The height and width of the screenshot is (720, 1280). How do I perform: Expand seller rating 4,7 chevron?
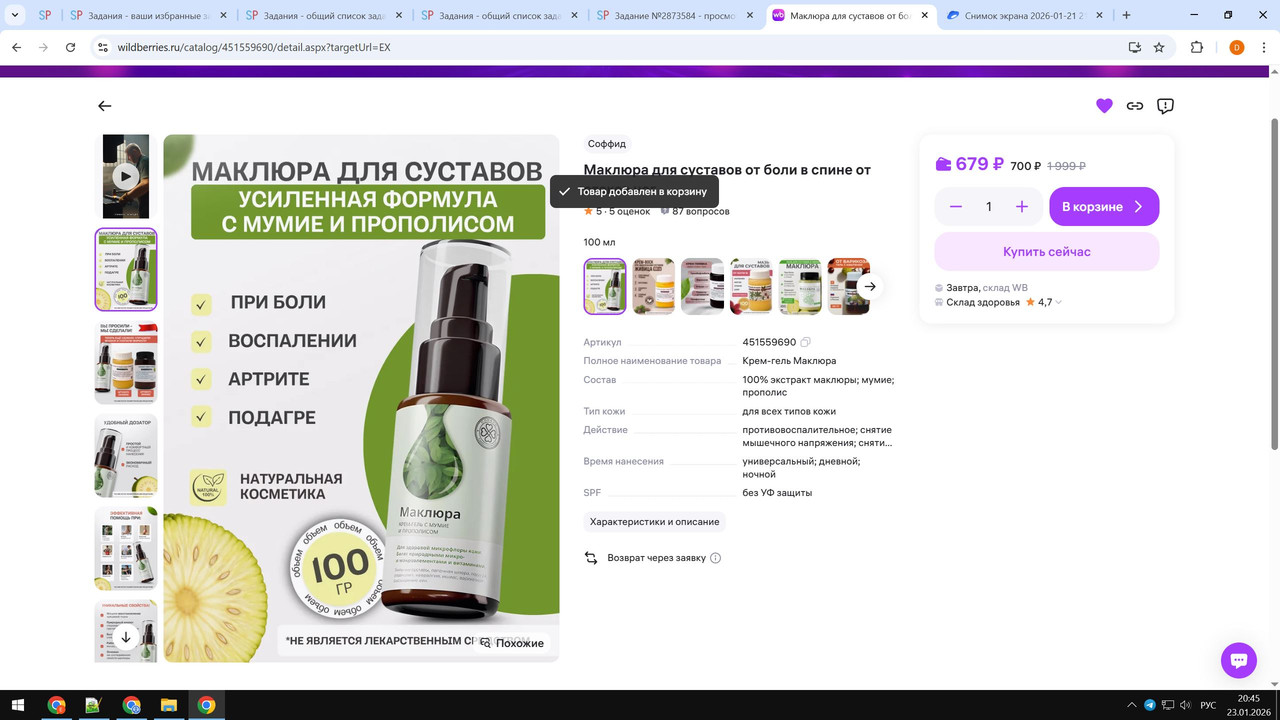pos(1059,303)
